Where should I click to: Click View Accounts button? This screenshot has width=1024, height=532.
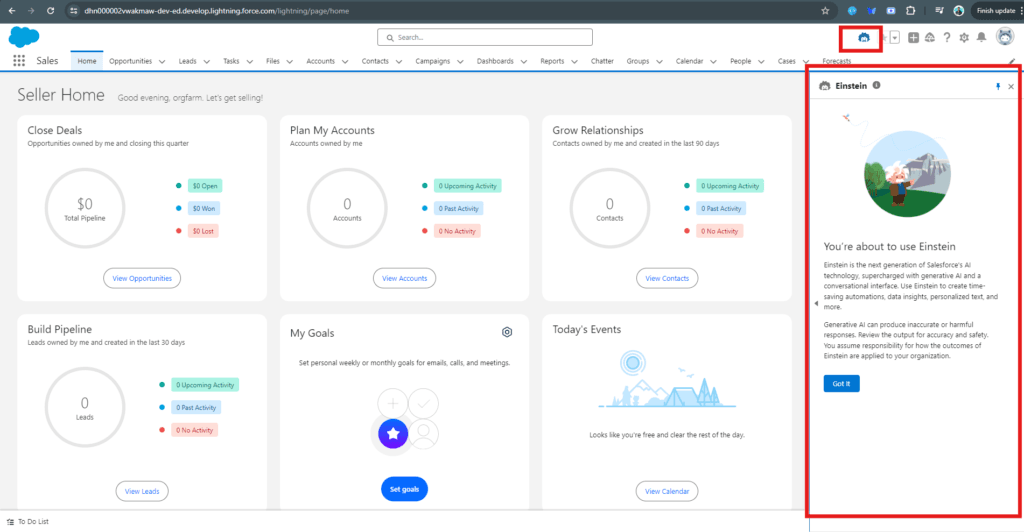tap(404, 278)
